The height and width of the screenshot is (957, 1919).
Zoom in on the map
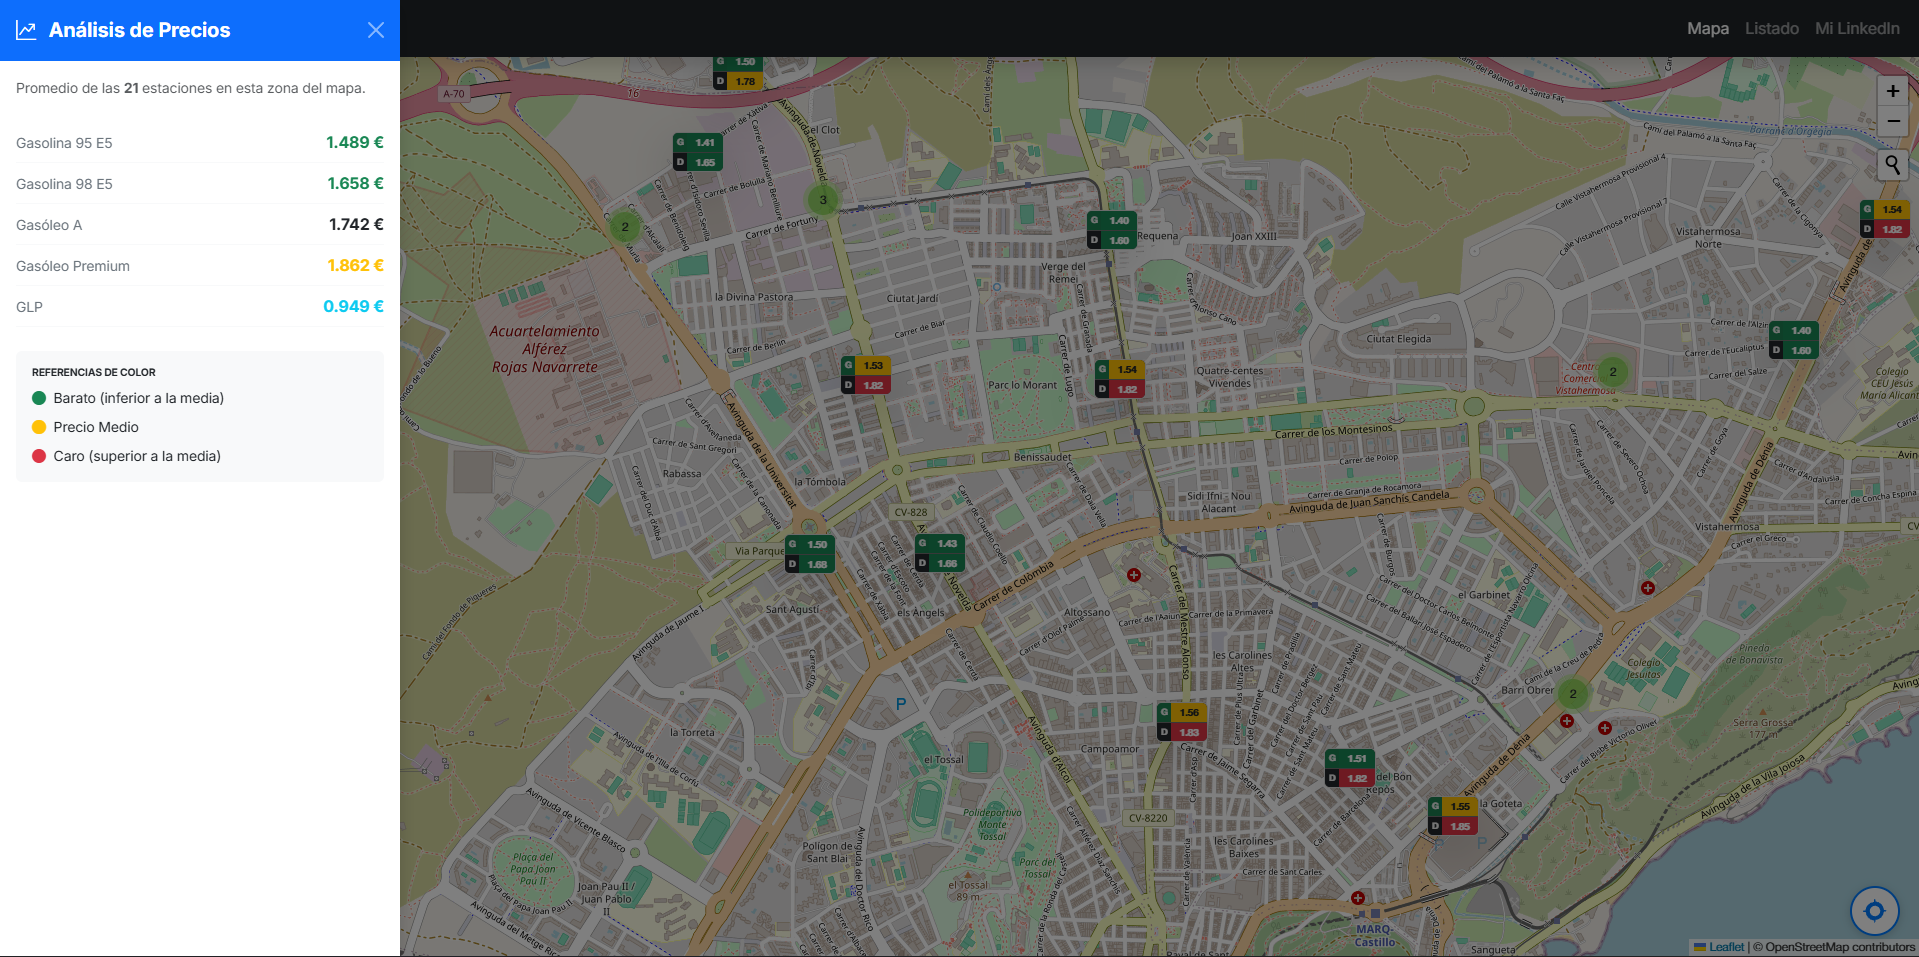tap(1892, 91)
